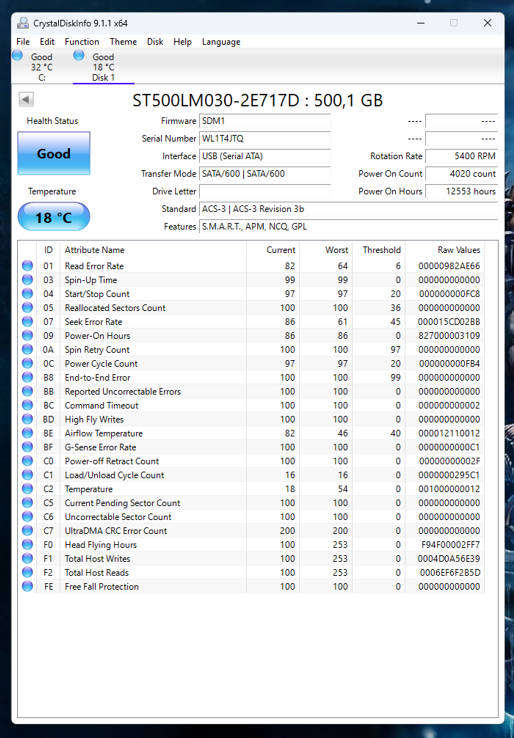Image resolution: width=514 pixels, height=738 pixels.
Task: Click the Interface field USB (Serial ATA)
Action: 265,156
